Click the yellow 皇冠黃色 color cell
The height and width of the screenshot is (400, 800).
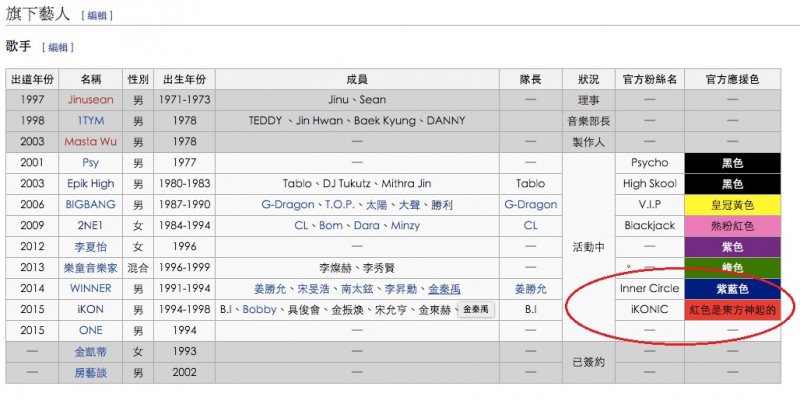tap(732, 205)
